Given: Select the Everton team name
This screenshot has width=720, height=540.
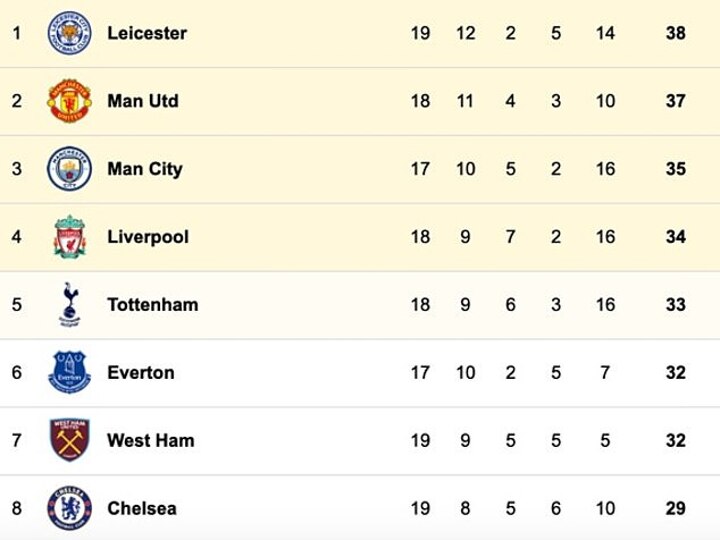Looking at the screenshot, I should (141, 373).
